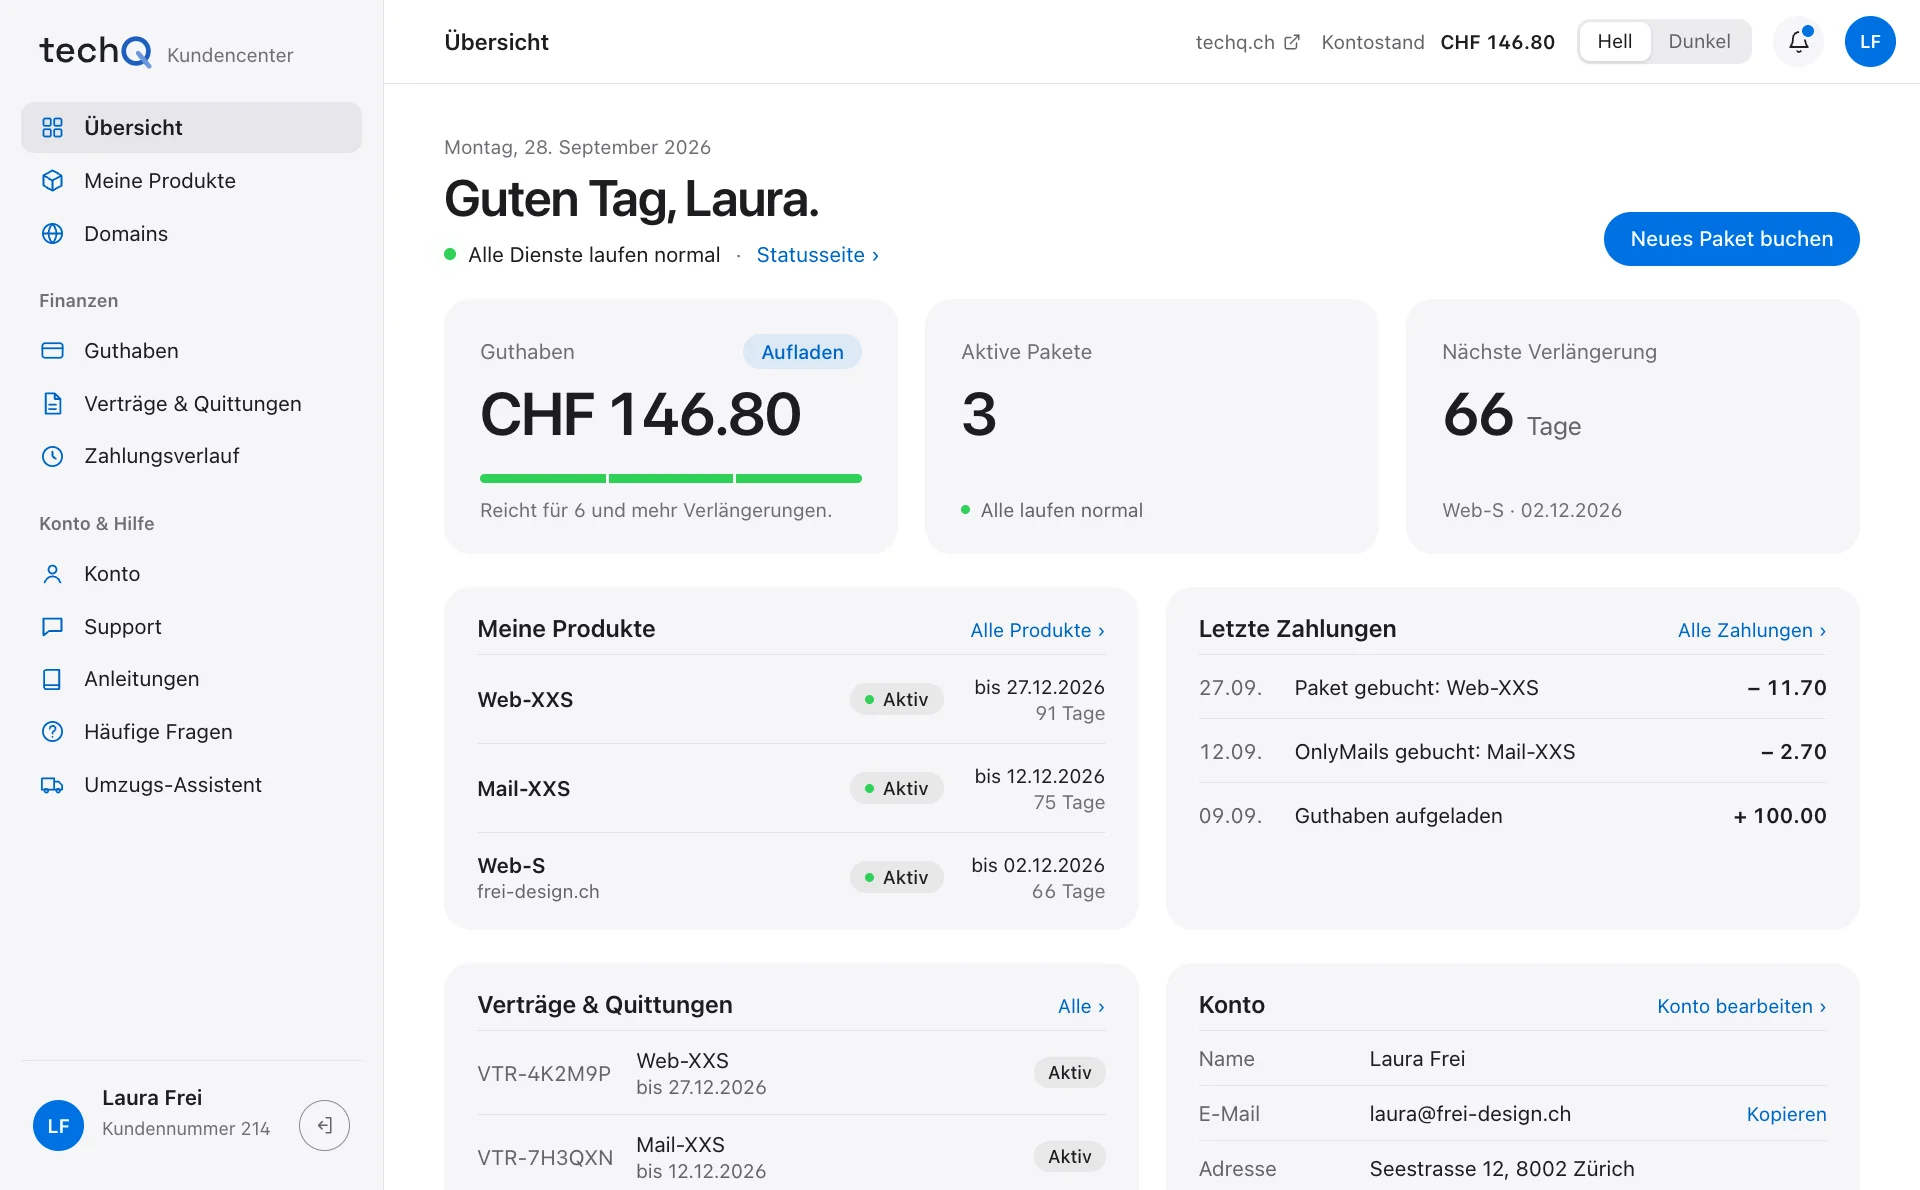Viewport: 1920px width, 1190px height.
Task: Click contract number VTR-4K2M9P
Action: tap(544, 1073)
